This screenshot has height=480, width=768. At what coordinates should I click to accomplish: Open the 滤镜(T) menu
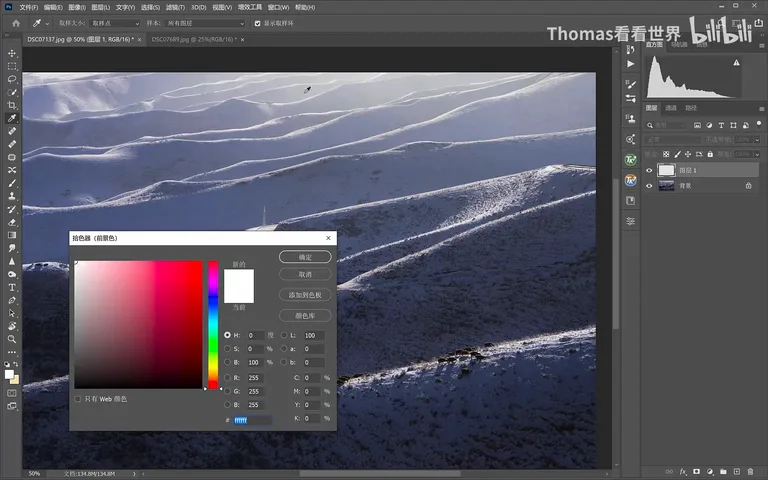175,7
